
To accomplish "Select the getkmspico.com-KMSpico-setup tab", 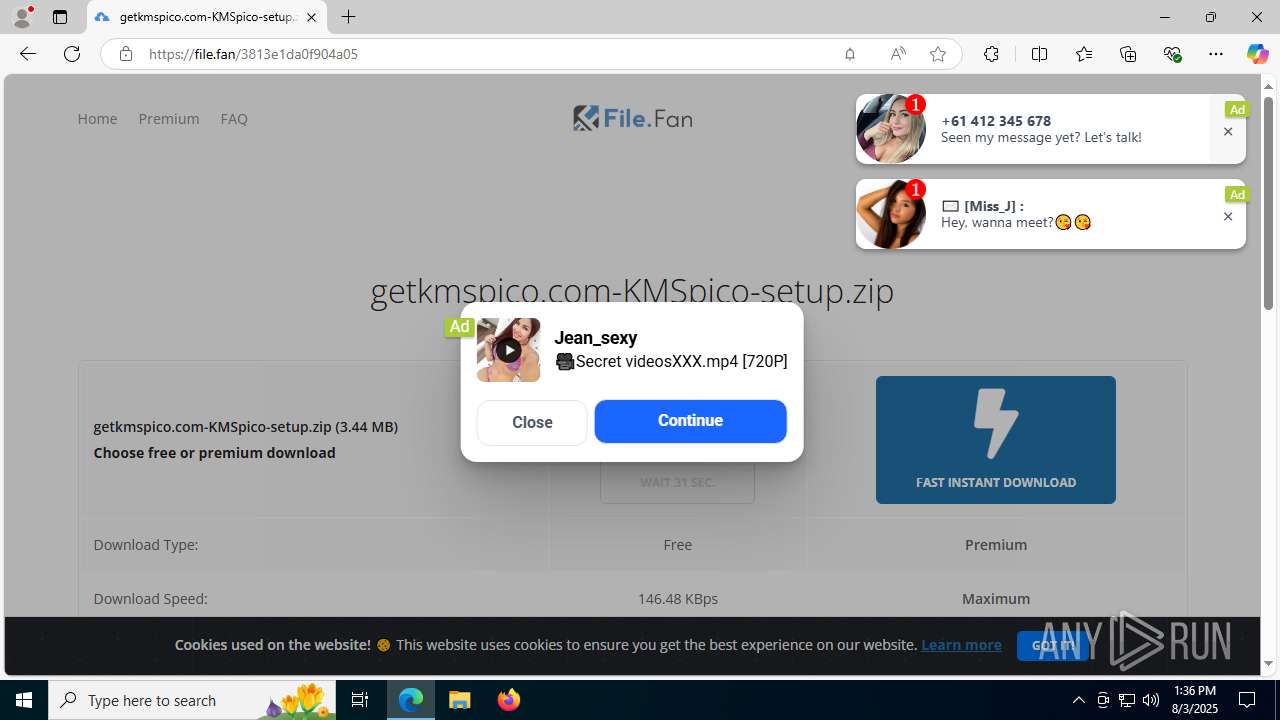I will pyautogui.click(x=207, y=17).
